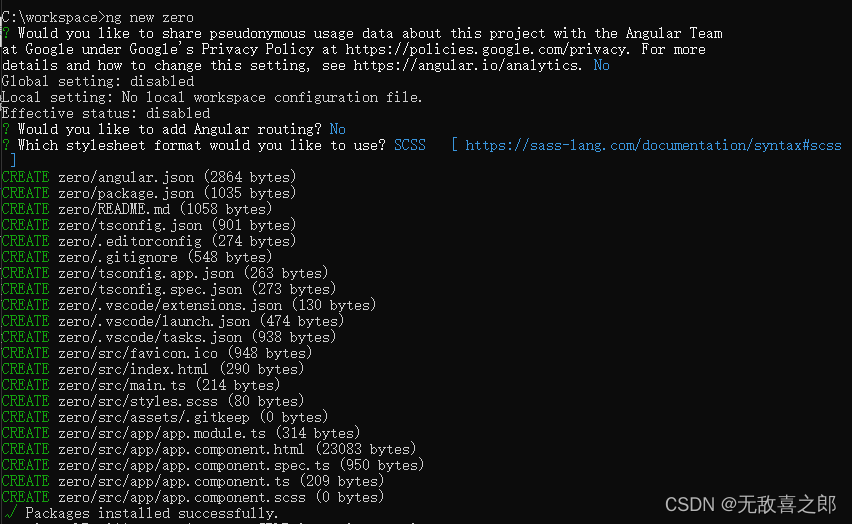Click the zero/package.json file line

[x=149, y=193]
